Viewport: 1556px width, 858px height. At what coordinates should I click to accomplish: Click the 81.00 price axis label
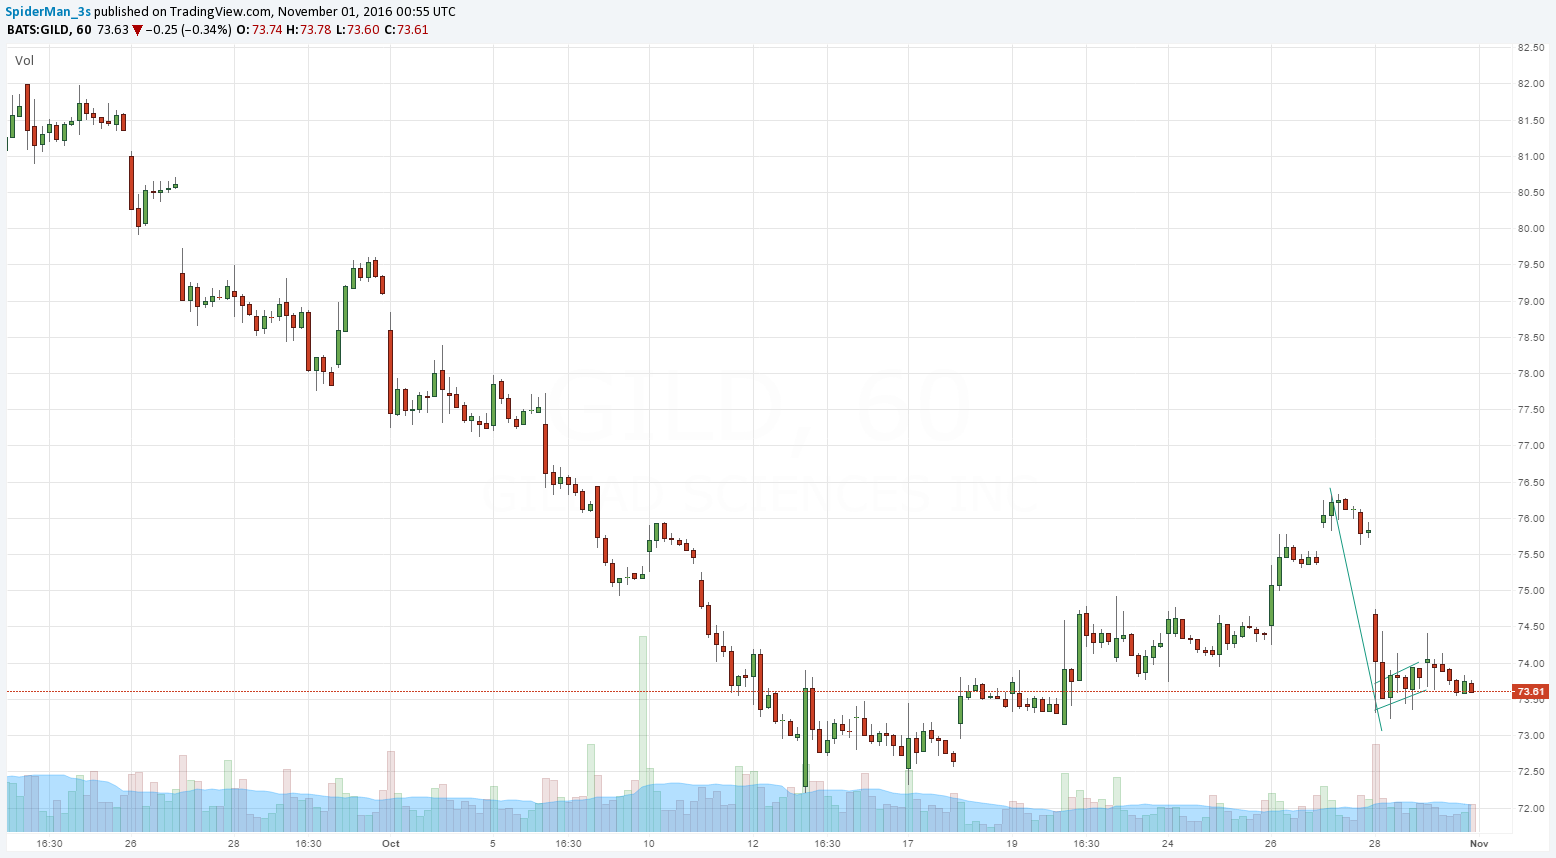point(1530,157)
